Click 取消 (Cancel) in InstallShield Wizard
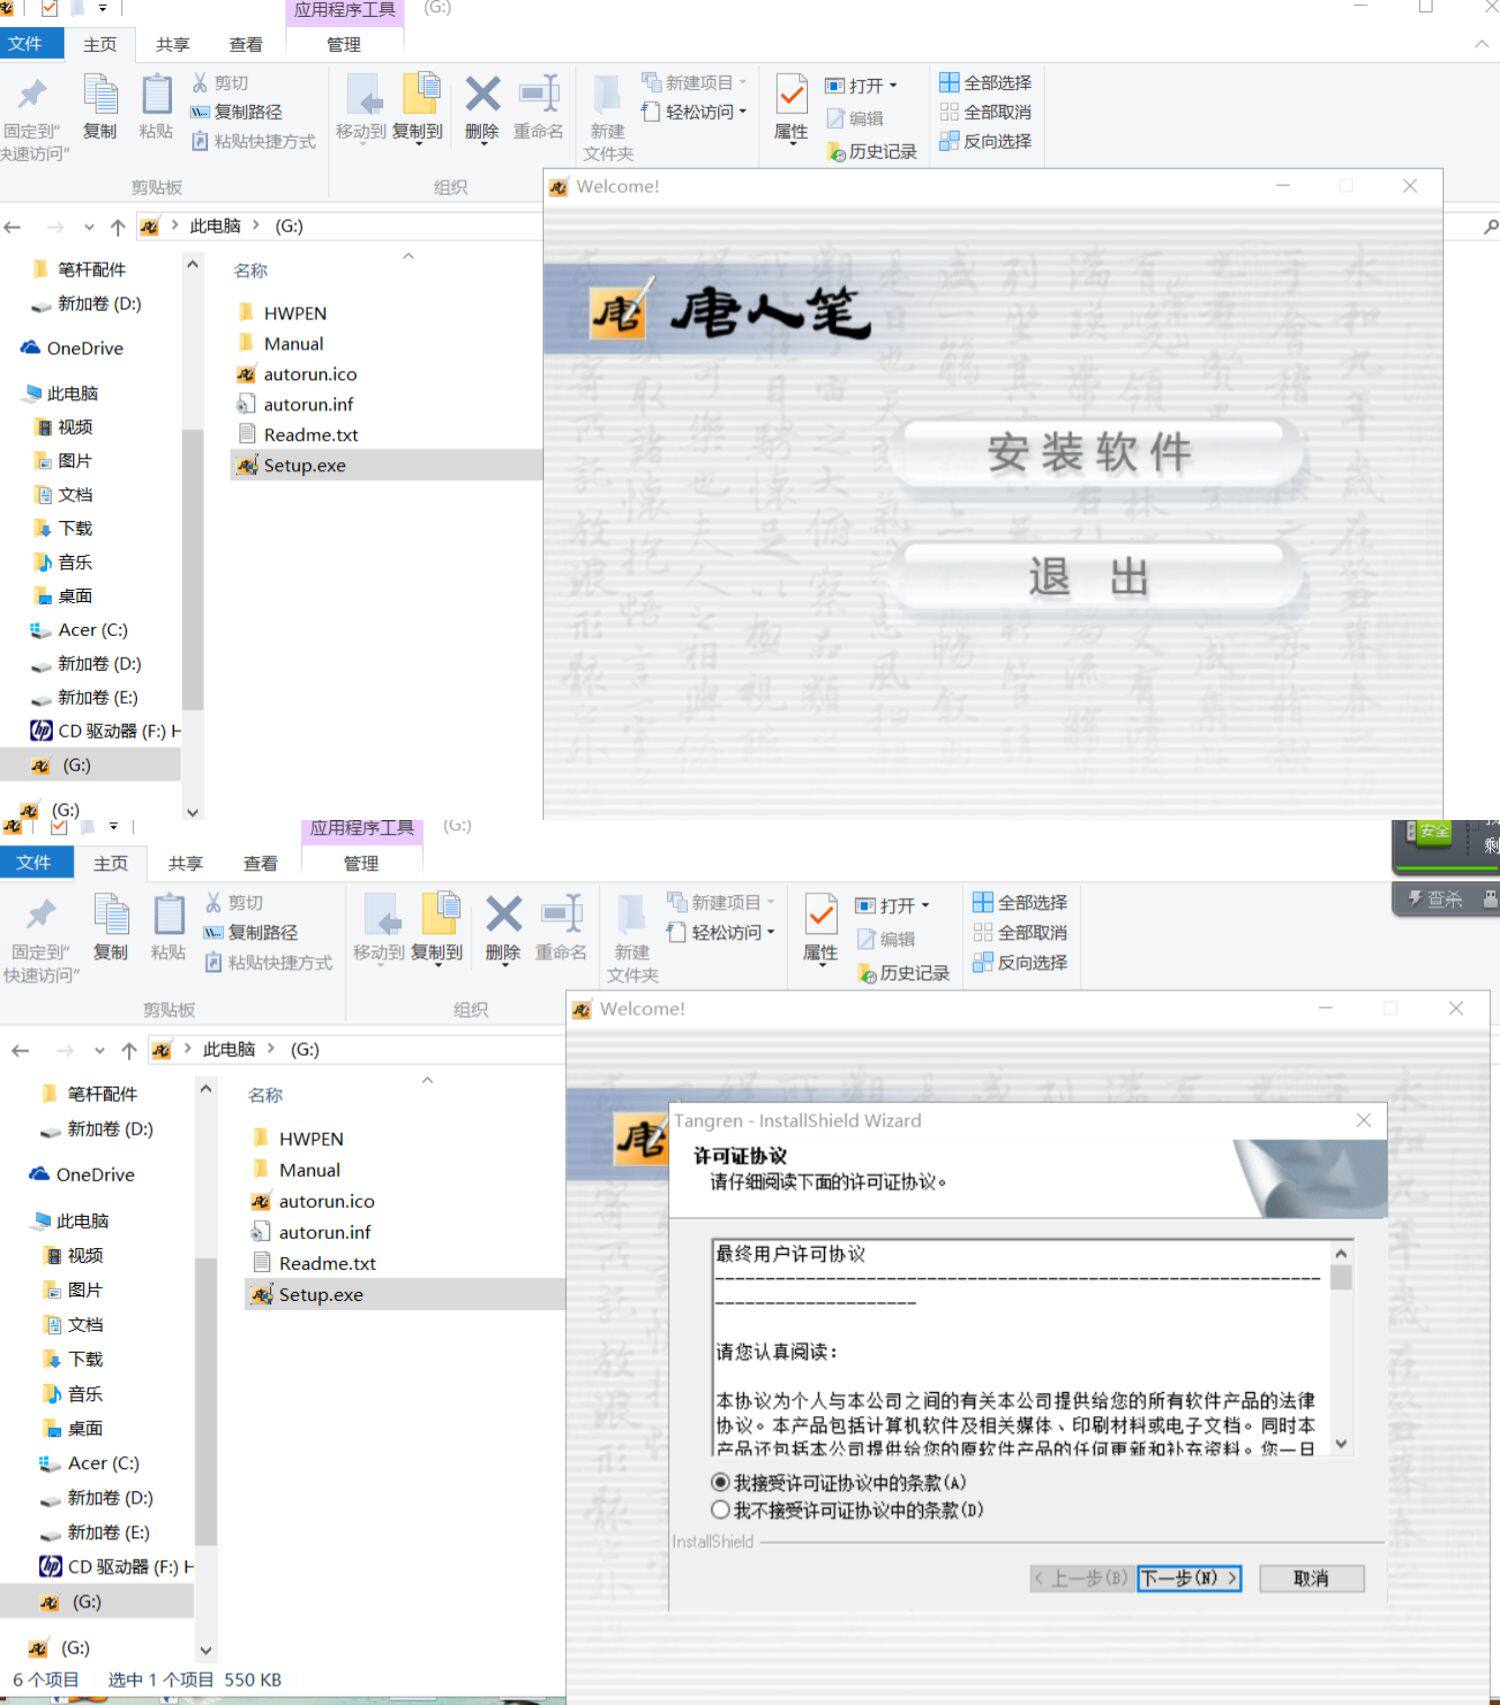This screenshot has width=1500, height=1705. pyautogui.click(x=1311, y=1578)
